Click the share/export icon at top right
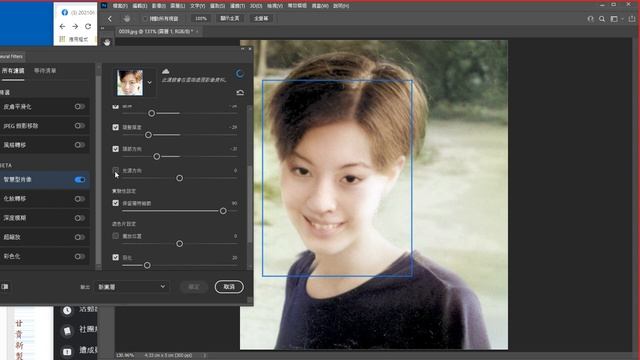Viewport: 640px width, 360px height. tap(632, 19)
